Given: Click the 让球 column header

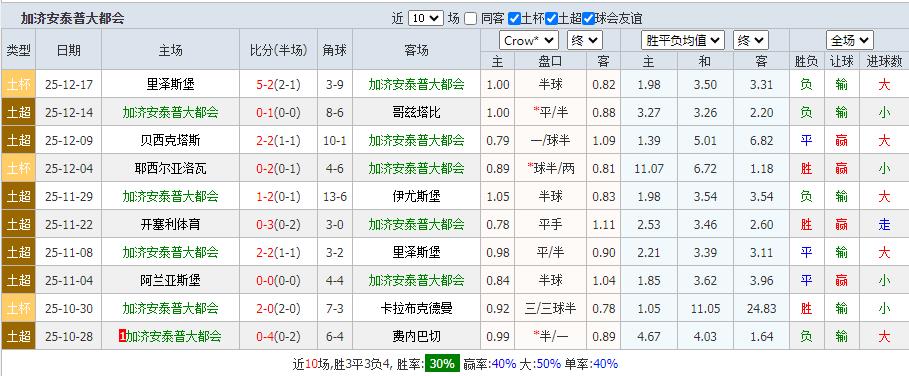Looking at the screenshot, I should tap(841, 61).
